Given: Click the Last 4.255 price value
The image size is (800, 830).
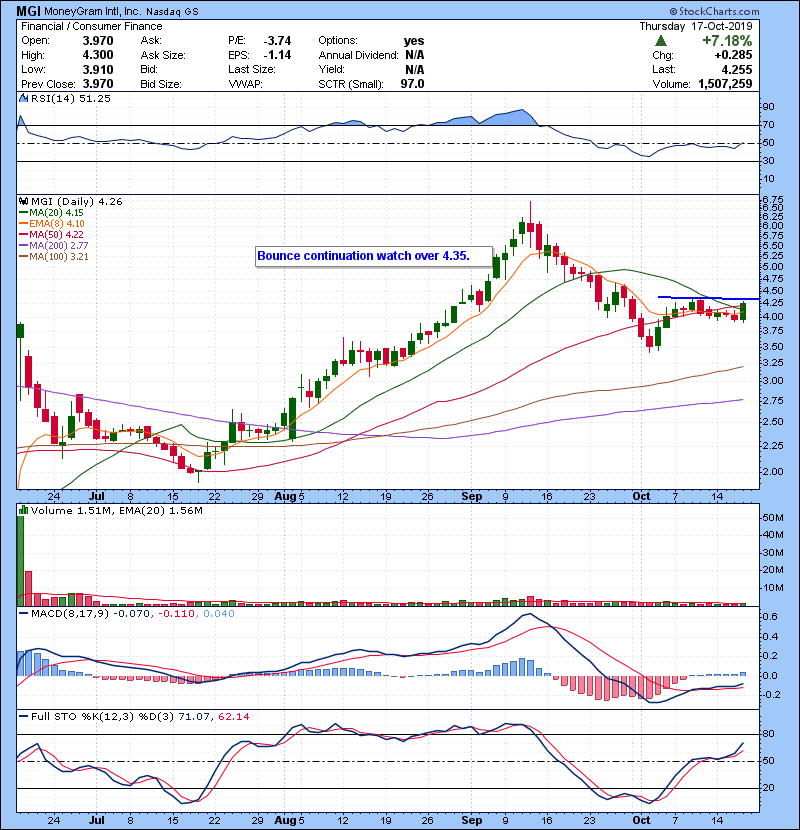Looking at the screenshot, I should (x=736, y=69).
